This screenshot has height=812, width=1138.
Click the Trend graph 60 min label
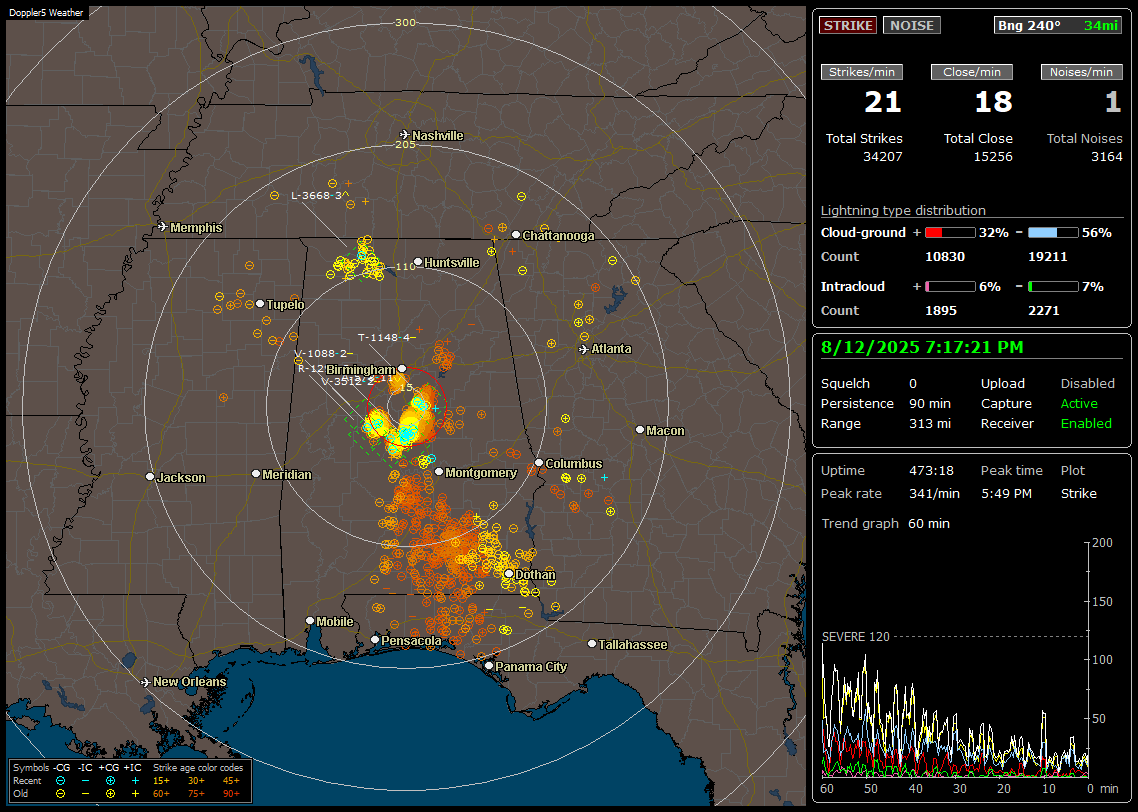pos(885,523)
